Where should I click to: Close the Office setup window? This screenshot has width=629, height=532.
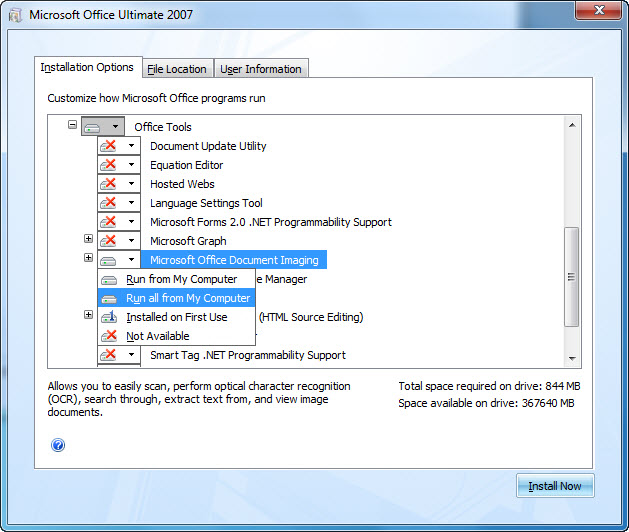(599, 10)
